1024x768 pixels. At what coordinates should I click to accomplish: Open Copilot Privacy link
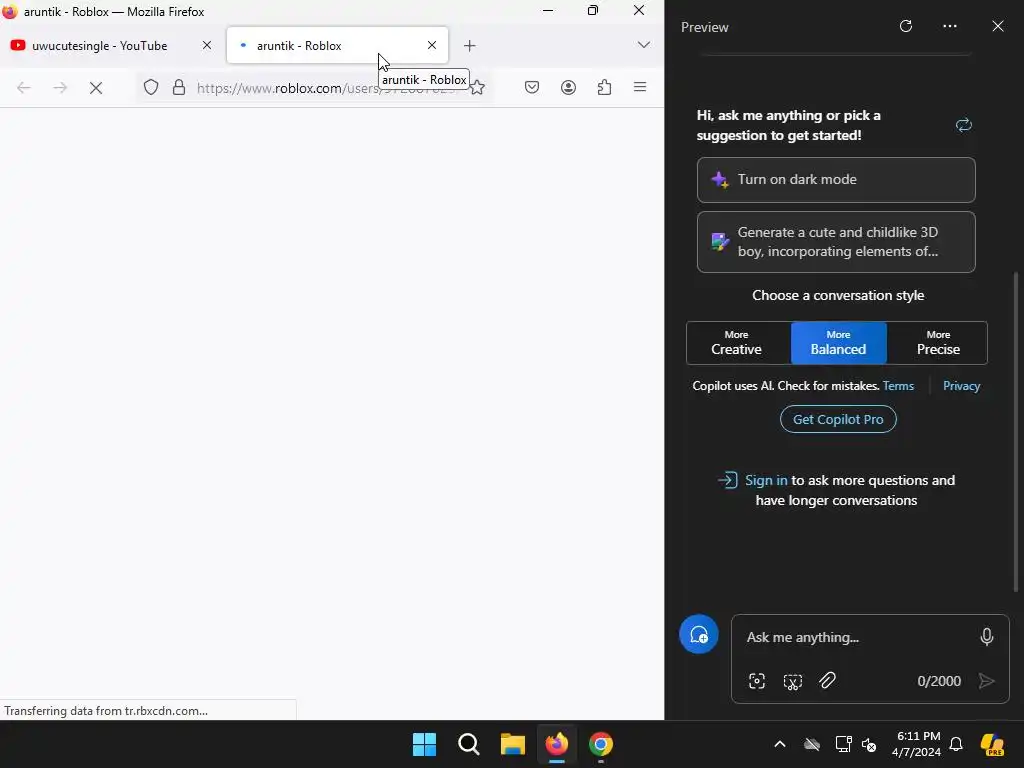(961, 386)
